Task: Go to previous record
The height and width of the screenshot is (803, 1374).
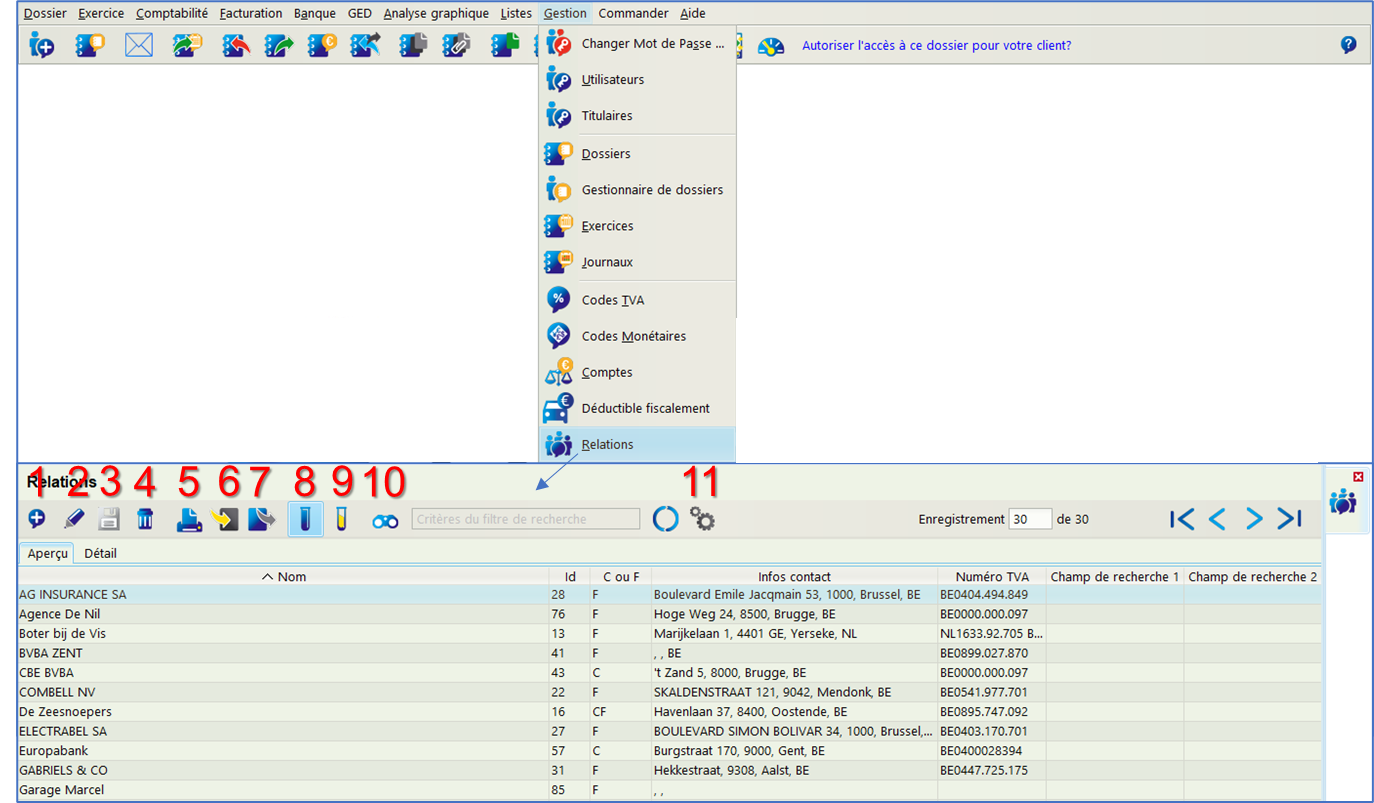Action: (x=1217, y=519)
